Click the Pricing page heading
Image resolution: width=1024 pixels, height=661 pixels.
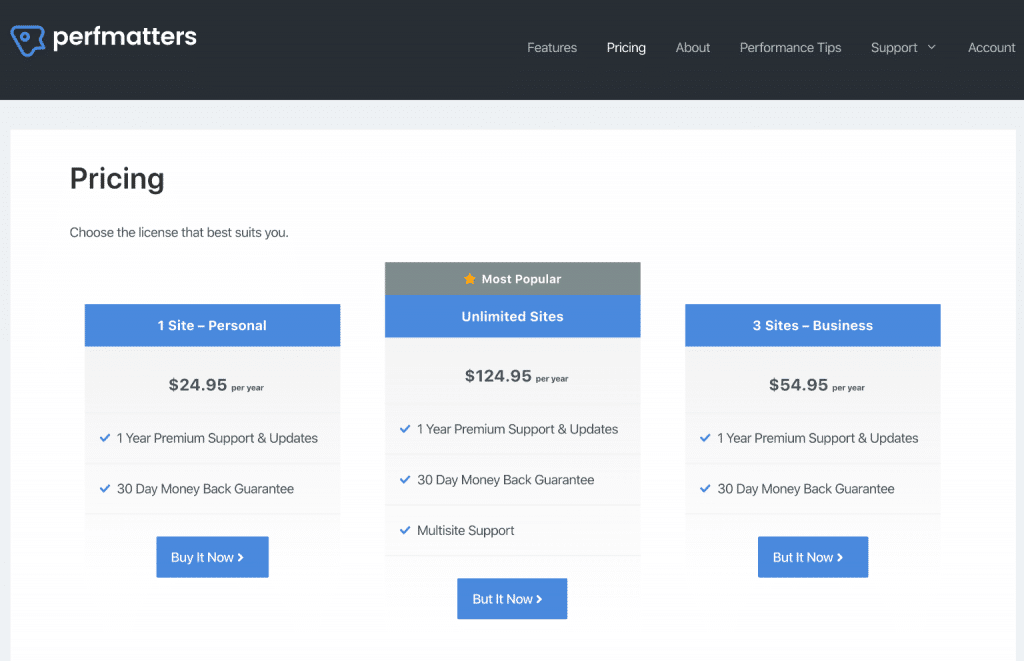[x=117, y=179]
